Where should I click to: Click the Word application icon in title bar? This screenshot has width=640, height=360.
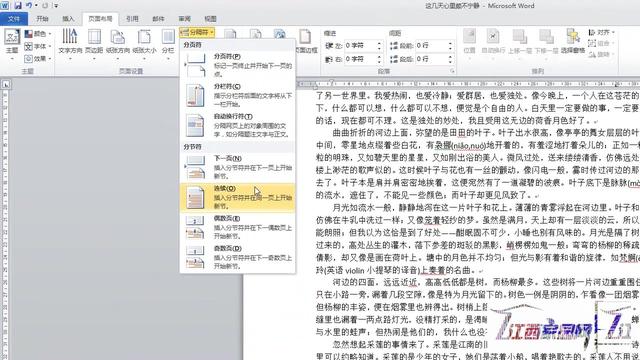click(x=5, y=6)
